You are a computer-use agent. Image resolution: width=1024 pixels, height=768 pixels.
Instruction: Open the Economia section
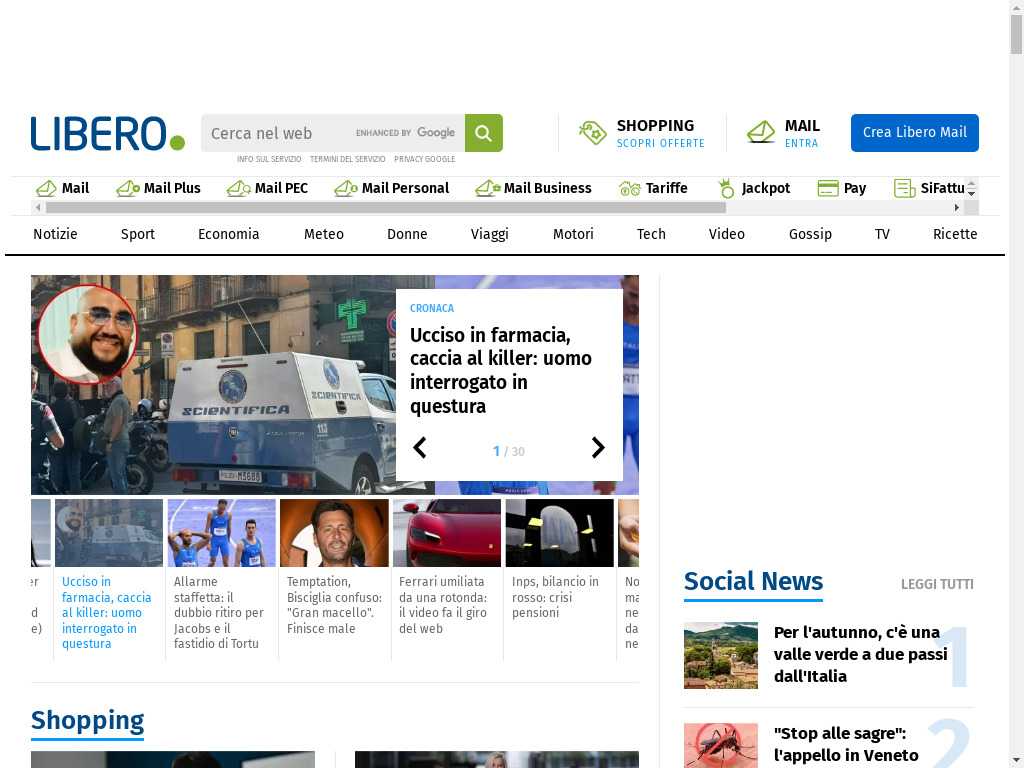tap(229, 234)
